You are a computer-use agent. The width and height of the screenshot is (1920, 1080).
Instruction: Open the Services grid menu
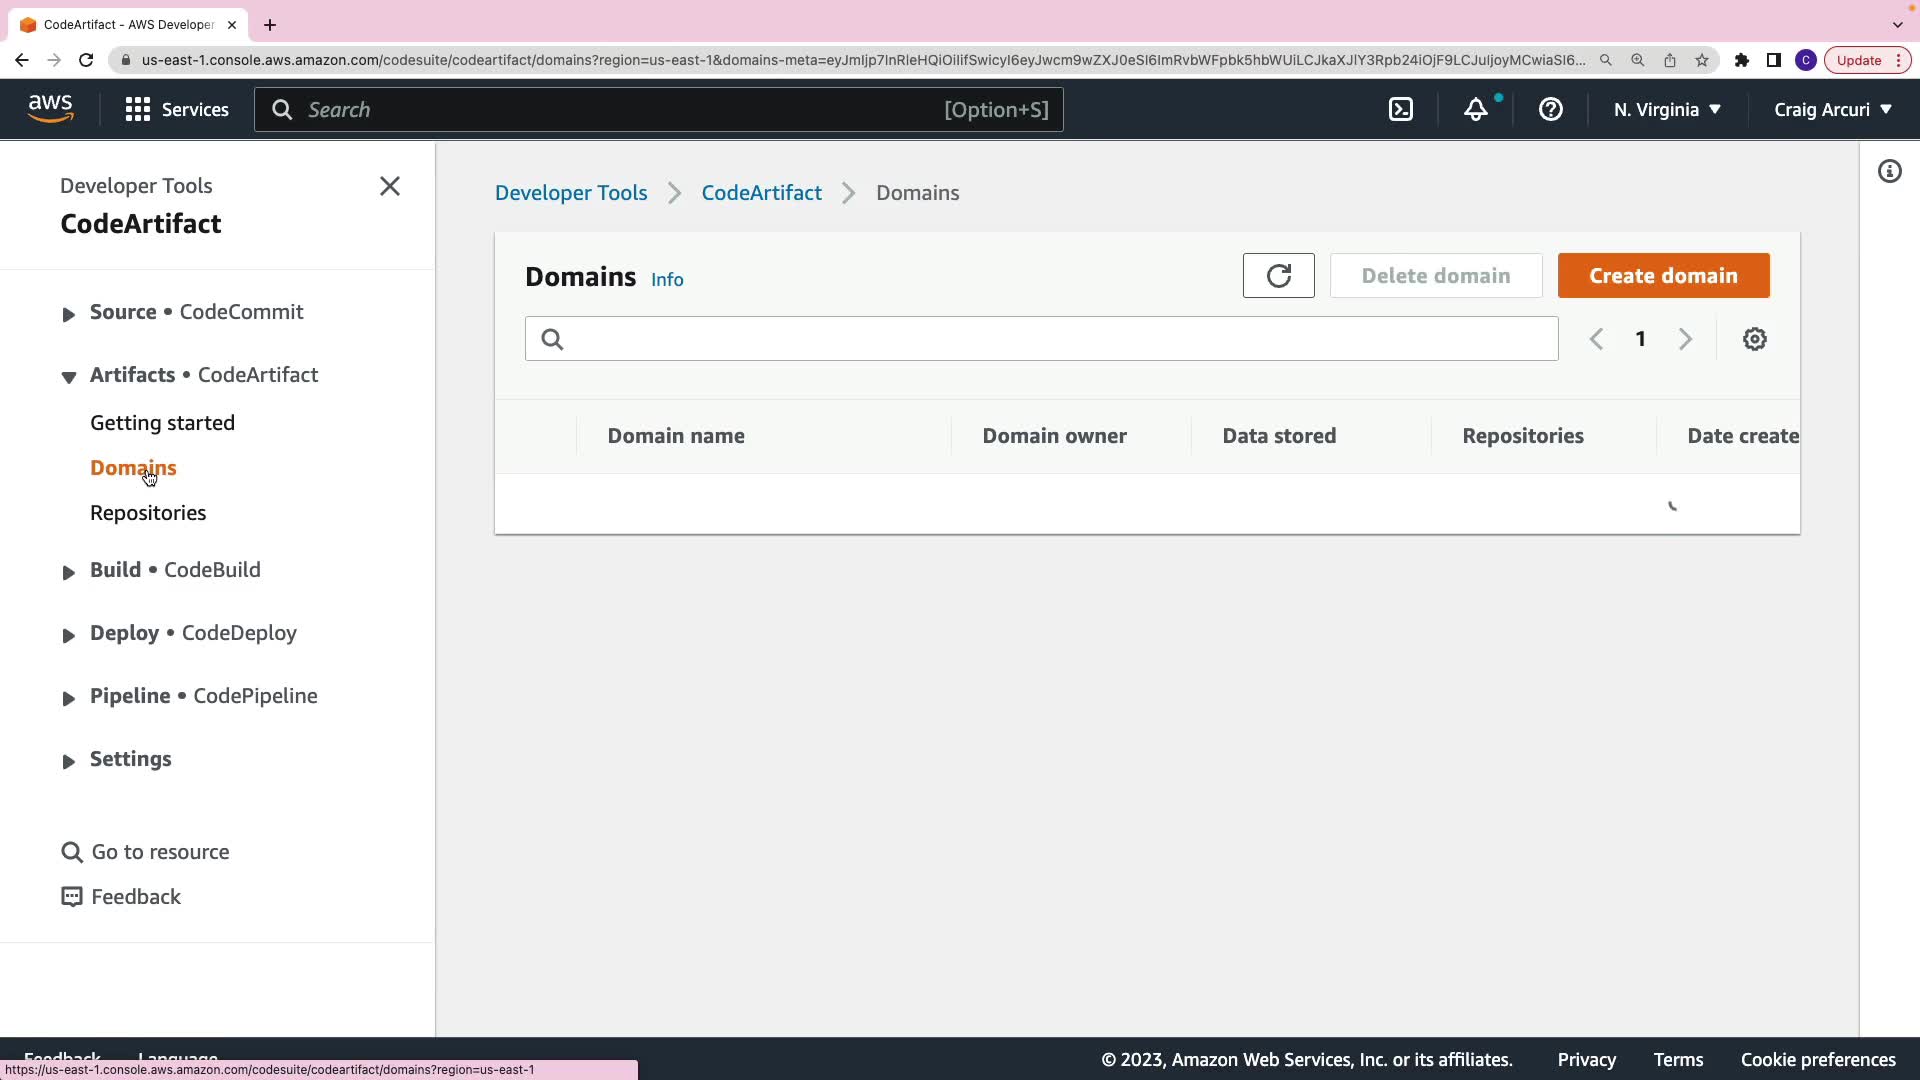click(177, 110)
